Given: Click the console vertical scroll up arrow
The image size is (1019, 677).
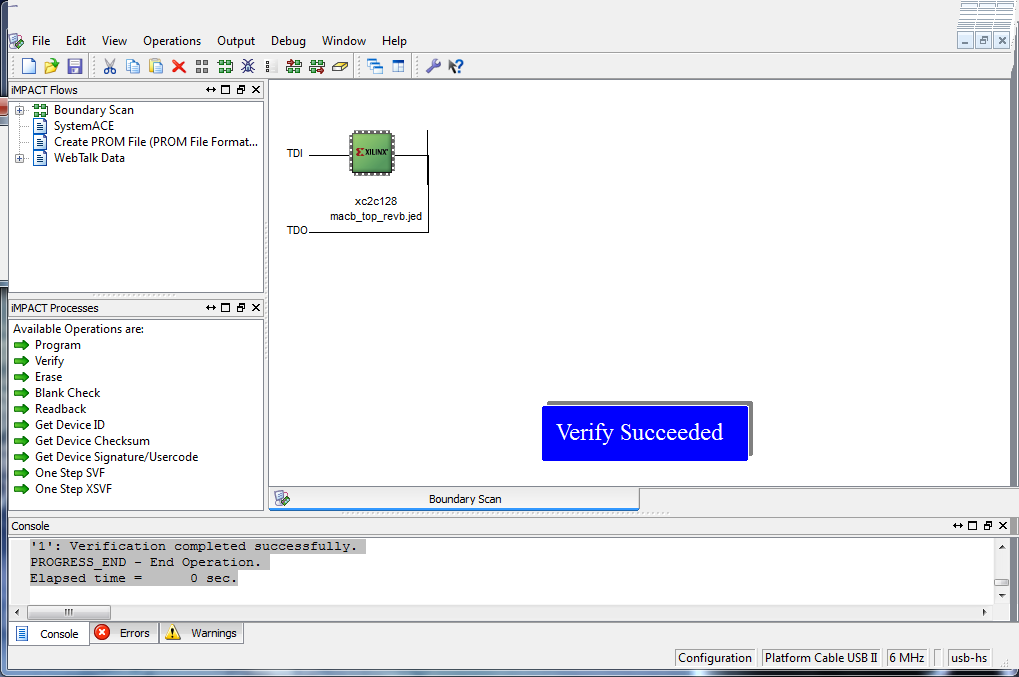Looking at the screenshot, I should click(1001, 547).
